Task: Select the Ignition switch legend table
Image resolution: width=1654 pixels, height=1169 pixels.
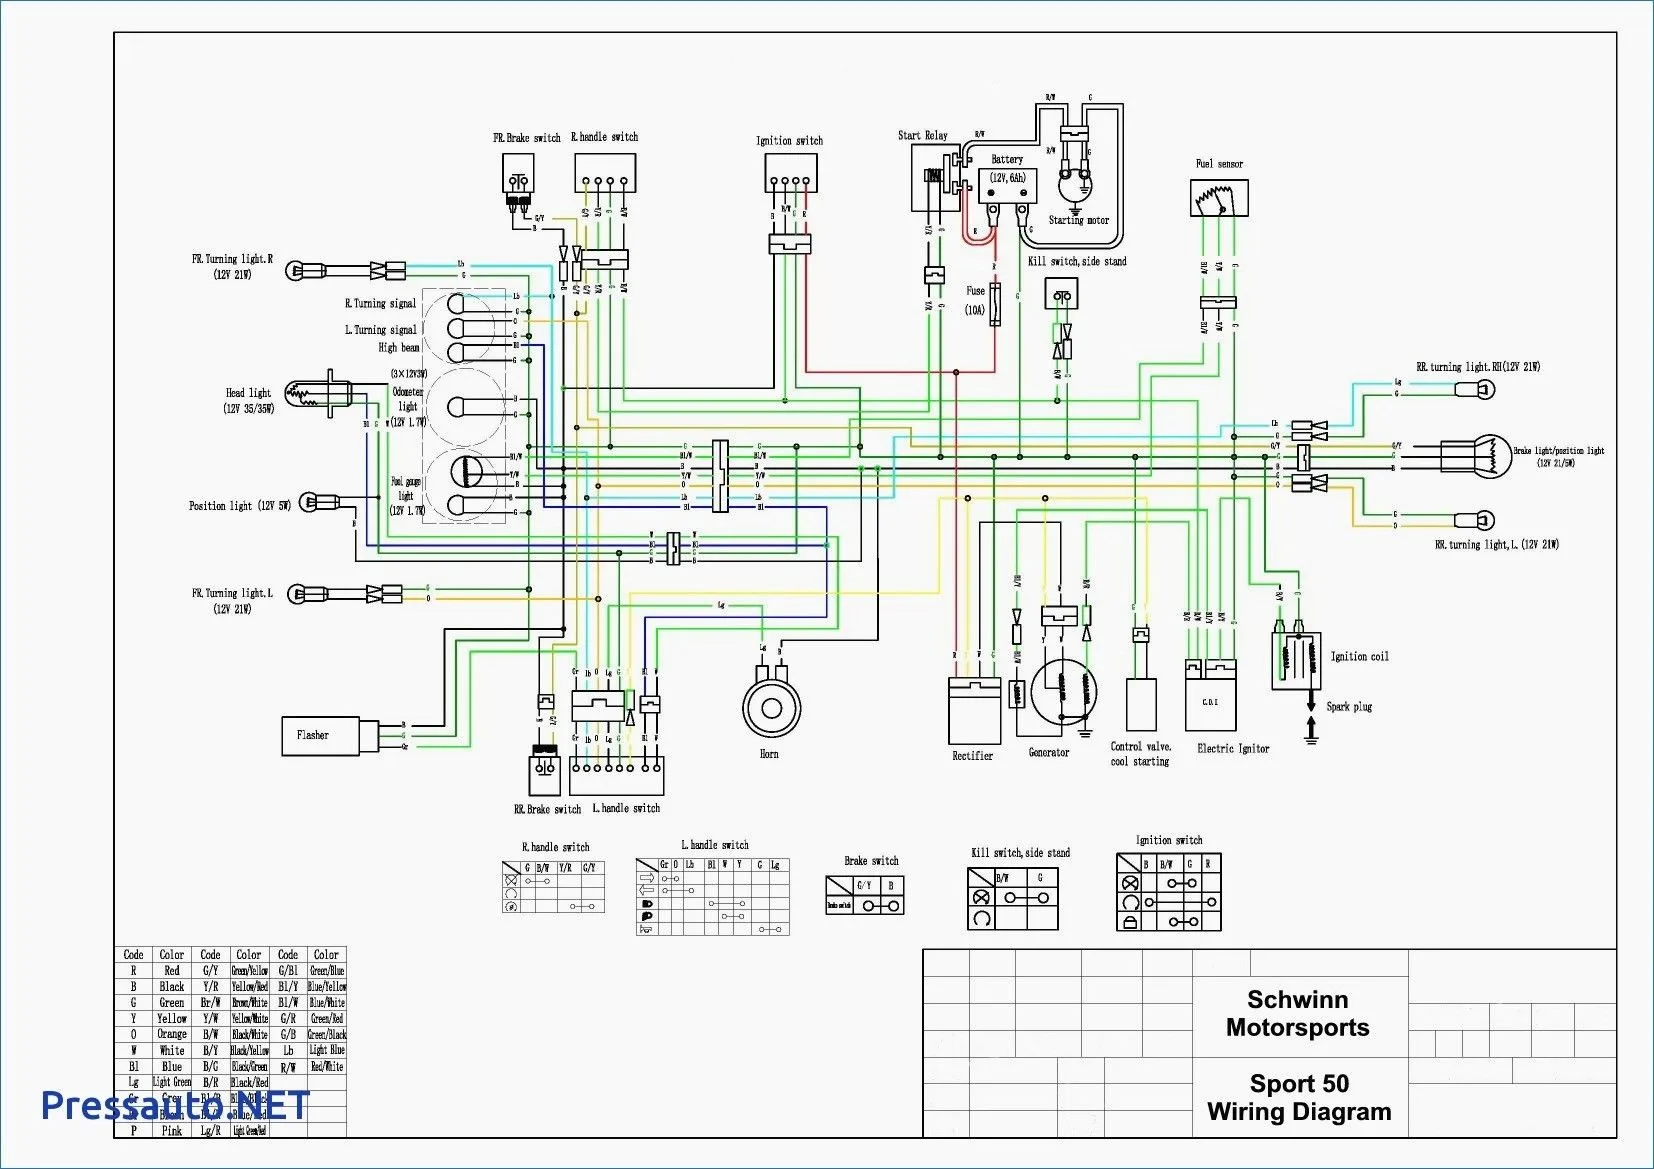Action: [x=1169, y=892]
